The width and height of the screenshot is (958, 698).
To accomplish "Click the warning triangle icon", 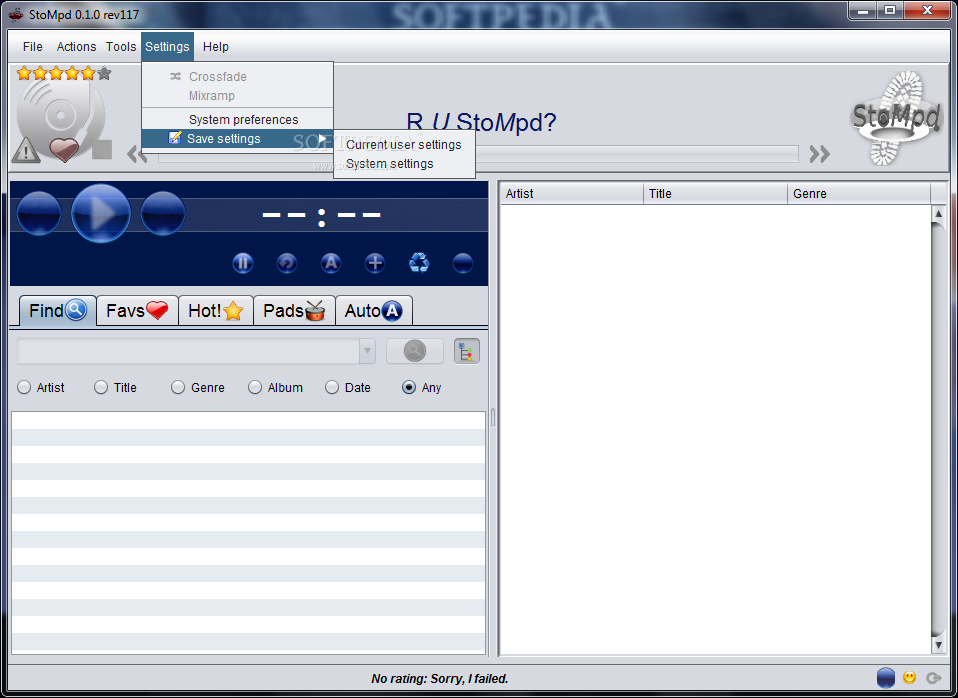I will point(26,150).
